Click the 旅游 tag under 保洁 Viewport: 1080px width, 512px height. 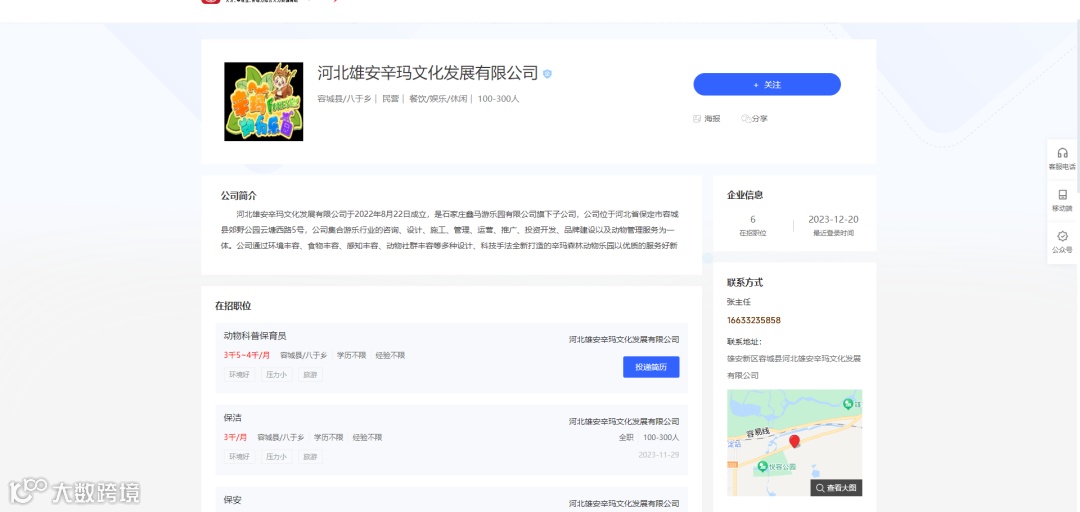(311, 457)
